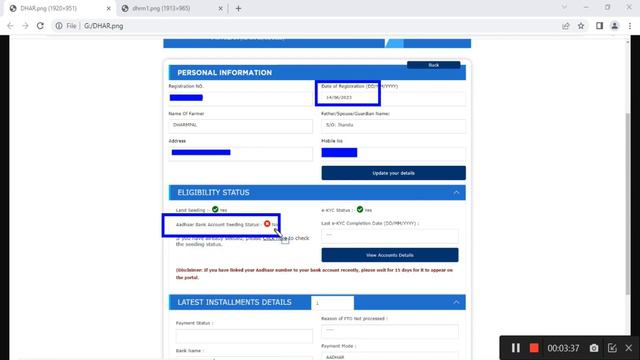Image resolution: width=640 pixels, height=360 pixels.
Task: Click the share page icon
Action: pos(565,26)
